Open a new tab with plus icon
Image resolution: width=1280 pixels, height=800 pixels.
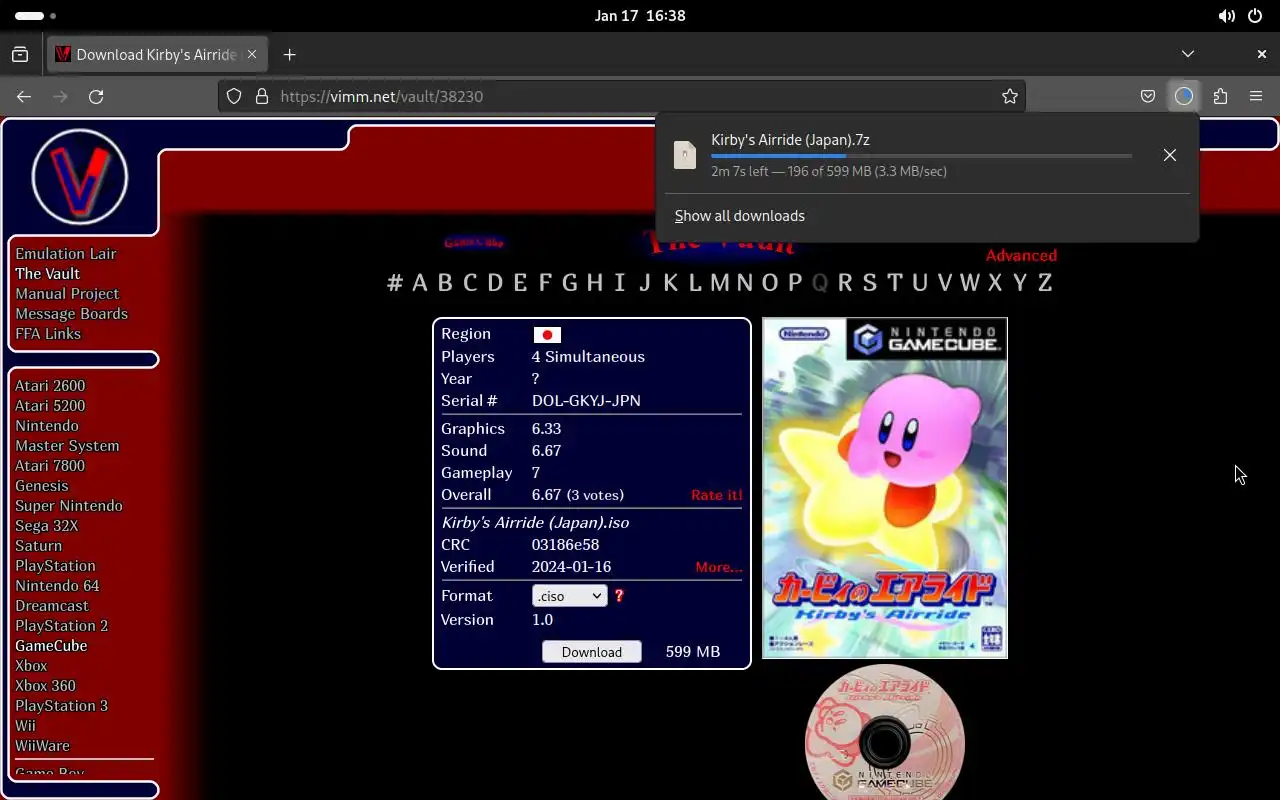click(290, 54)
